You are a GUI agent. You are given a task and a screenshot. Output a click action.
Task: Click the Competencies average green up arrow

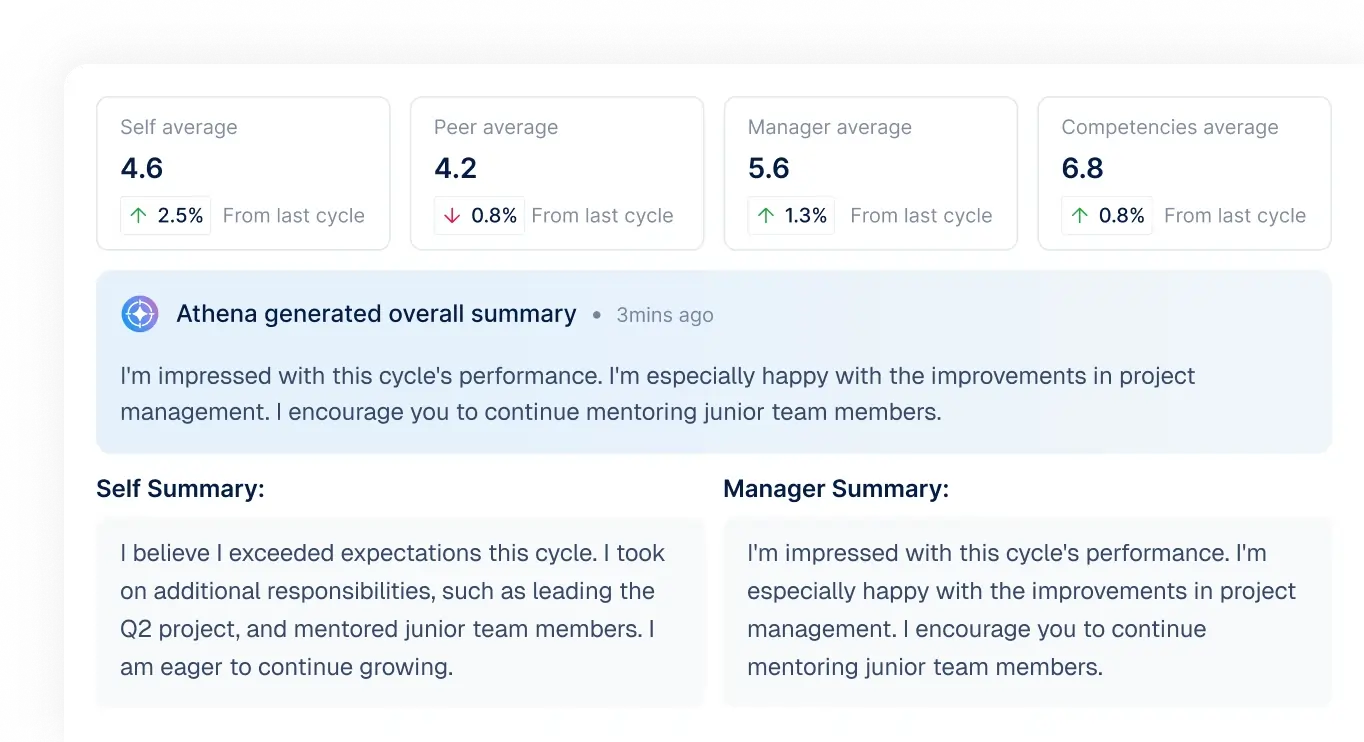click(1080, 216)
